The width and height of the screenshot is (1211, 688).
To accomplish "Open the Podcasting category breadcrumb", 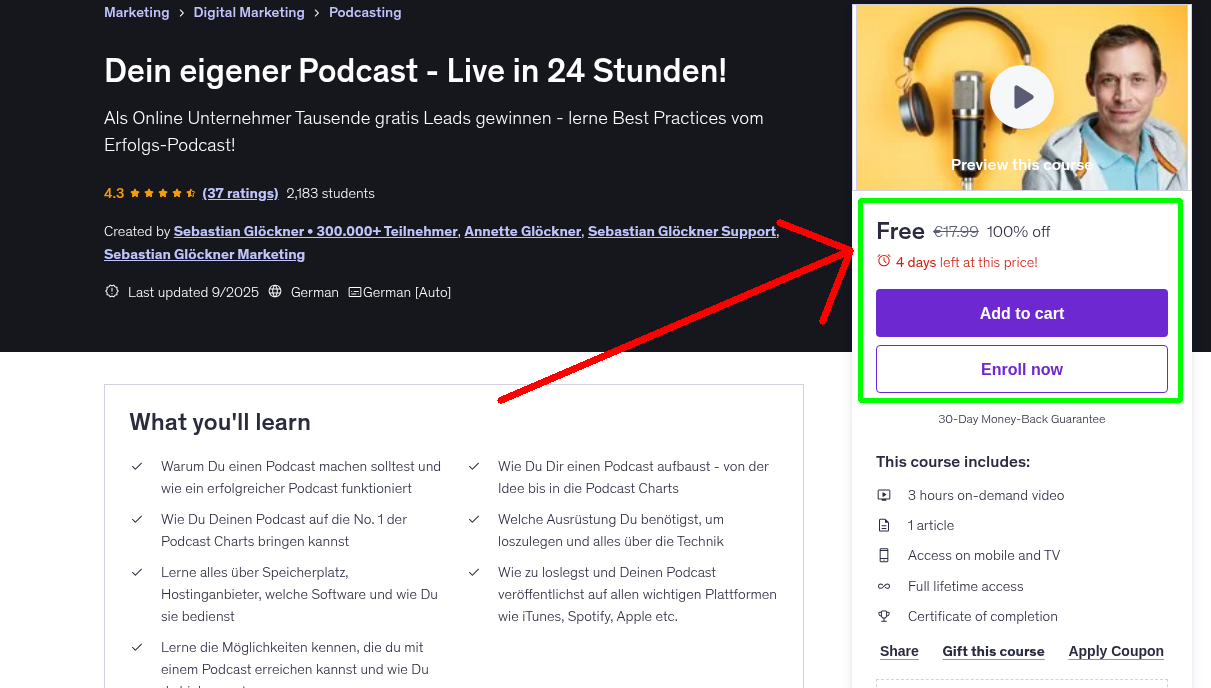I will pos(364,12).
